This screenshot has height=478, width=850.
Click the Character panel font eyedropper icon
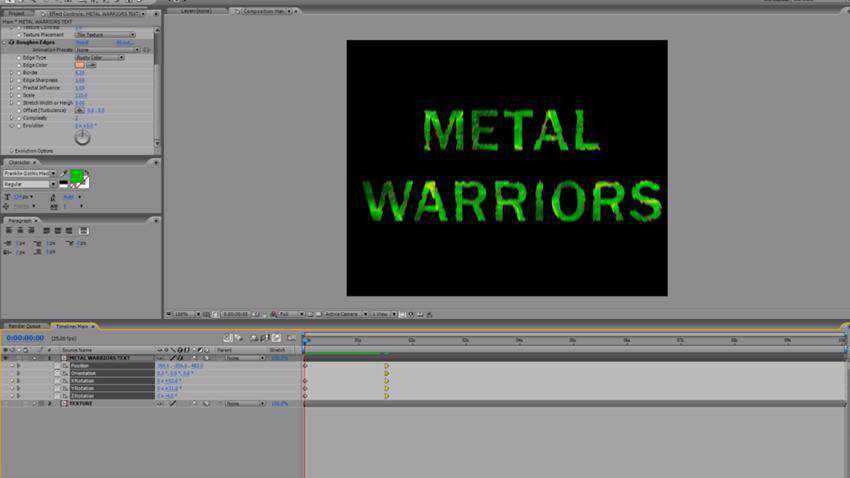[x=65, y=173]
